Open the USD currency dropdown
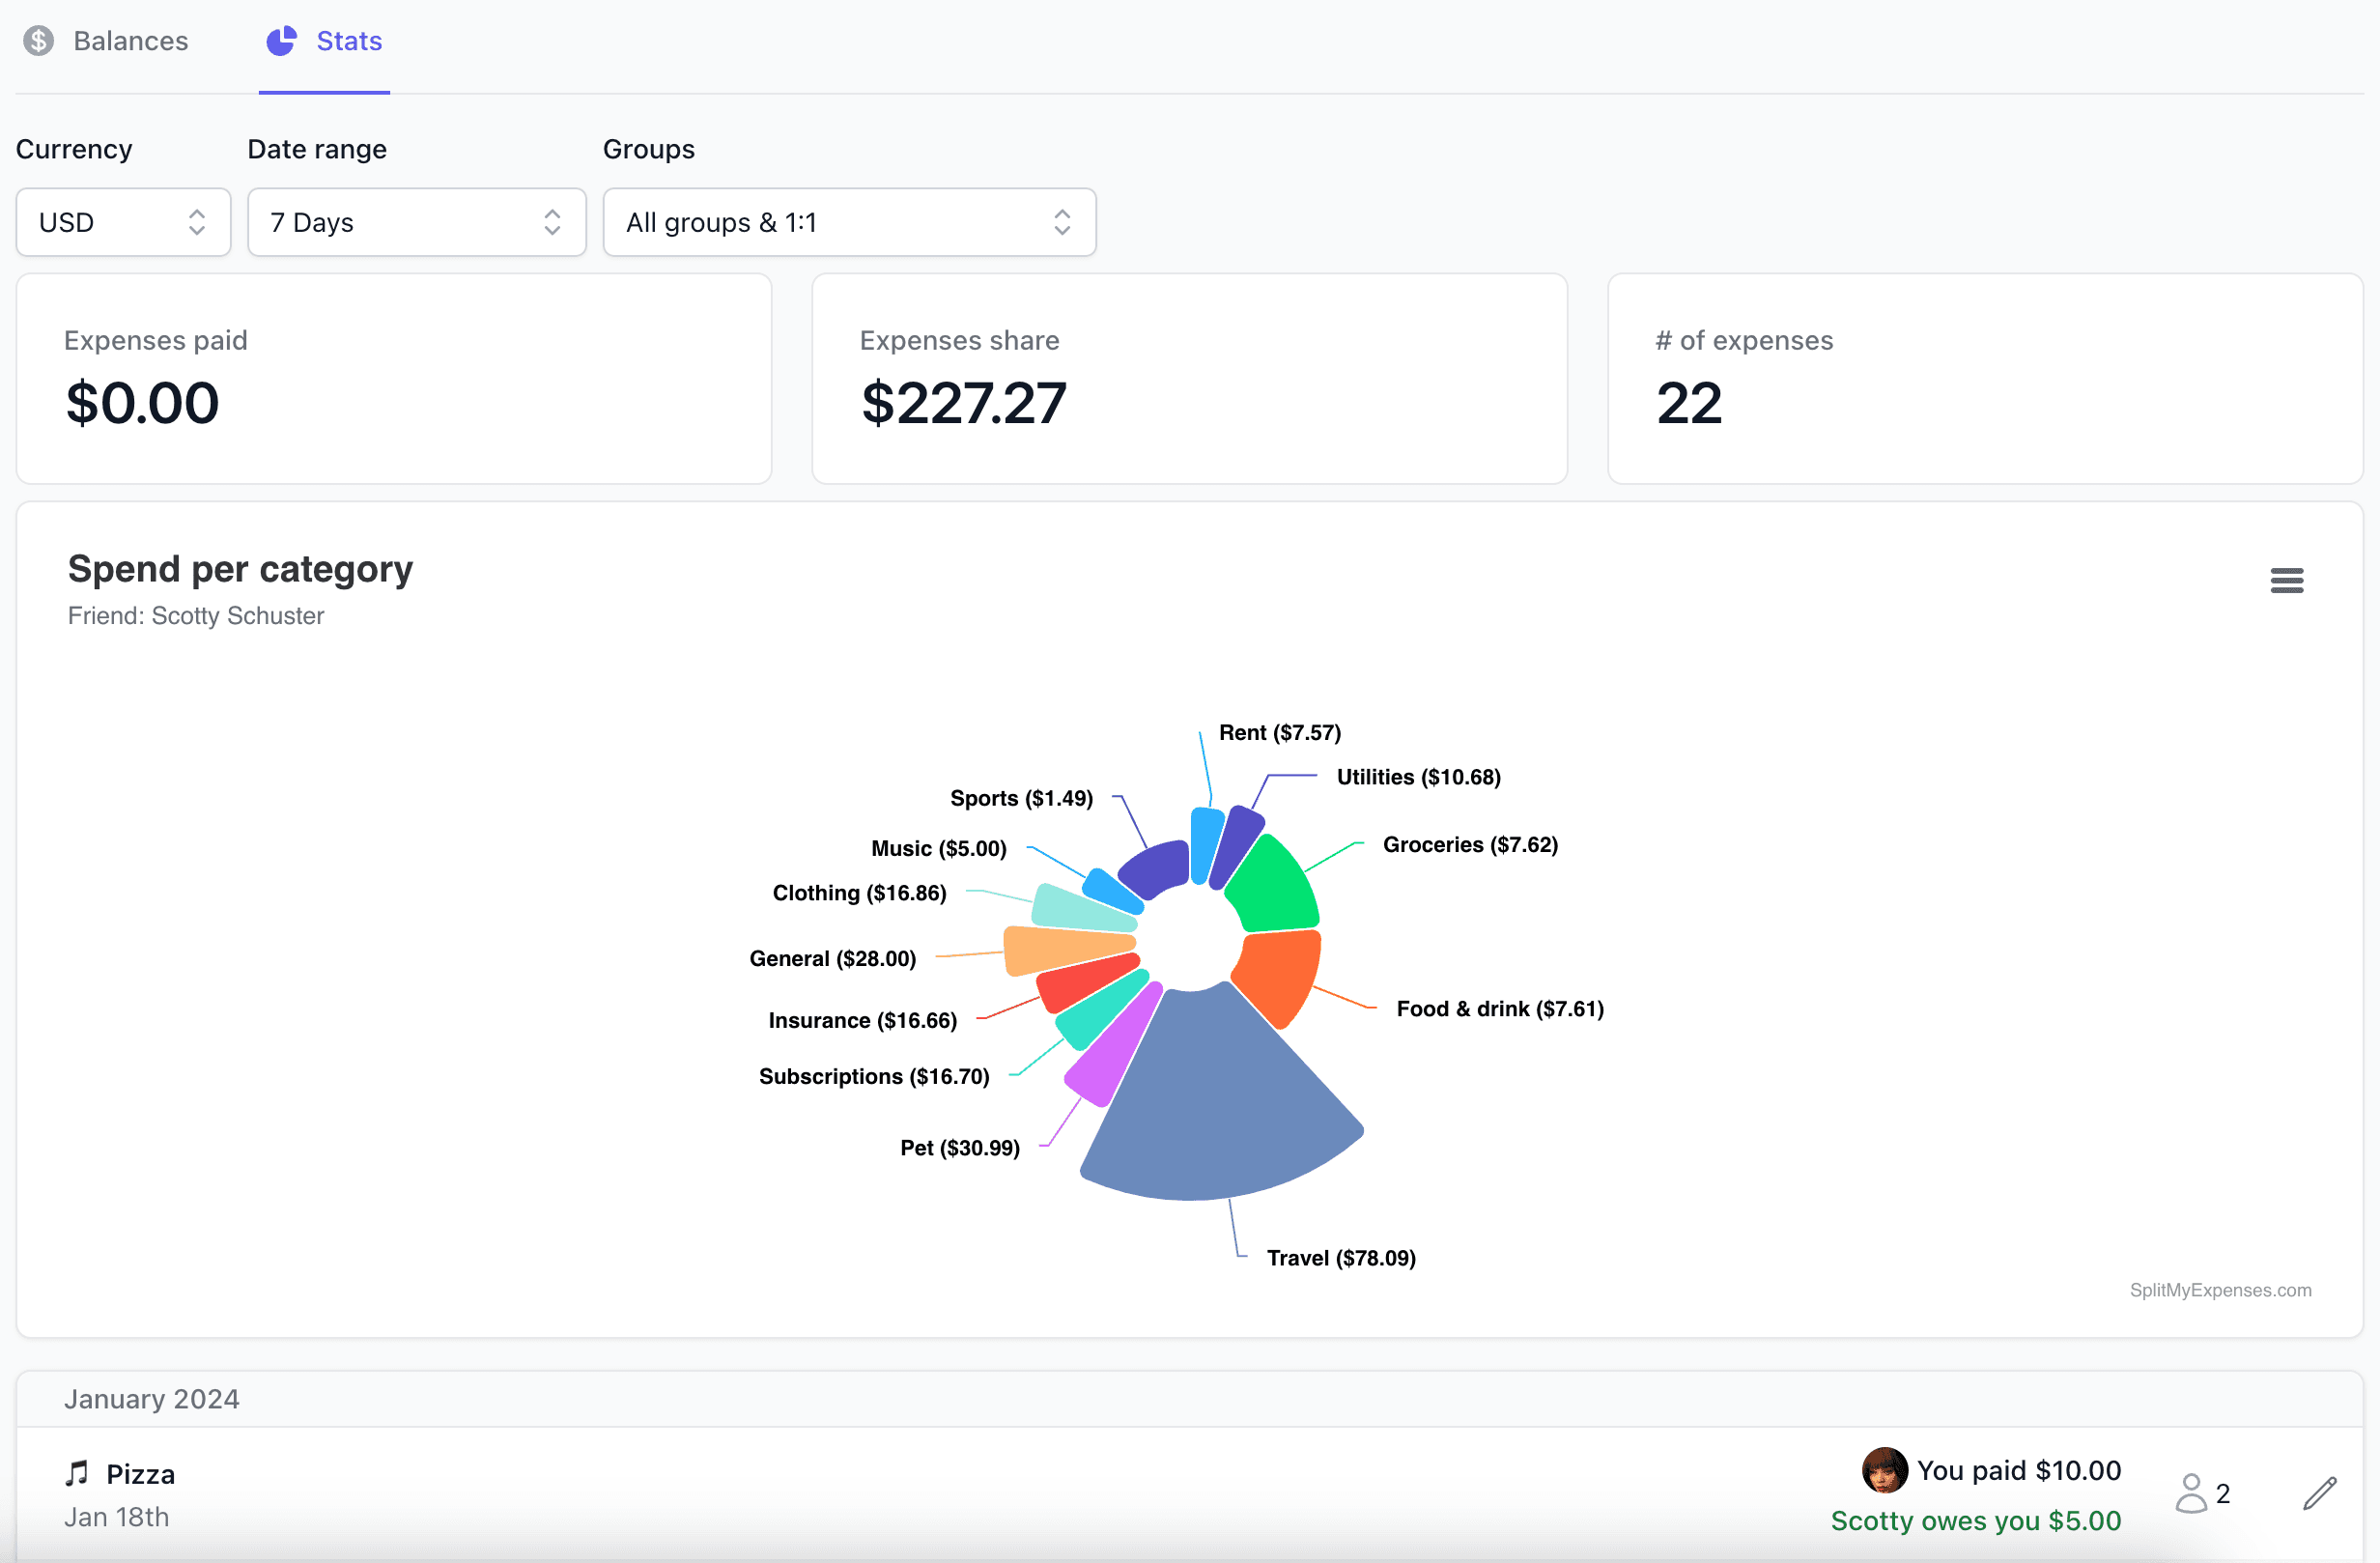Viewport: 2380px width, 1563px height. tap(123, 222)
